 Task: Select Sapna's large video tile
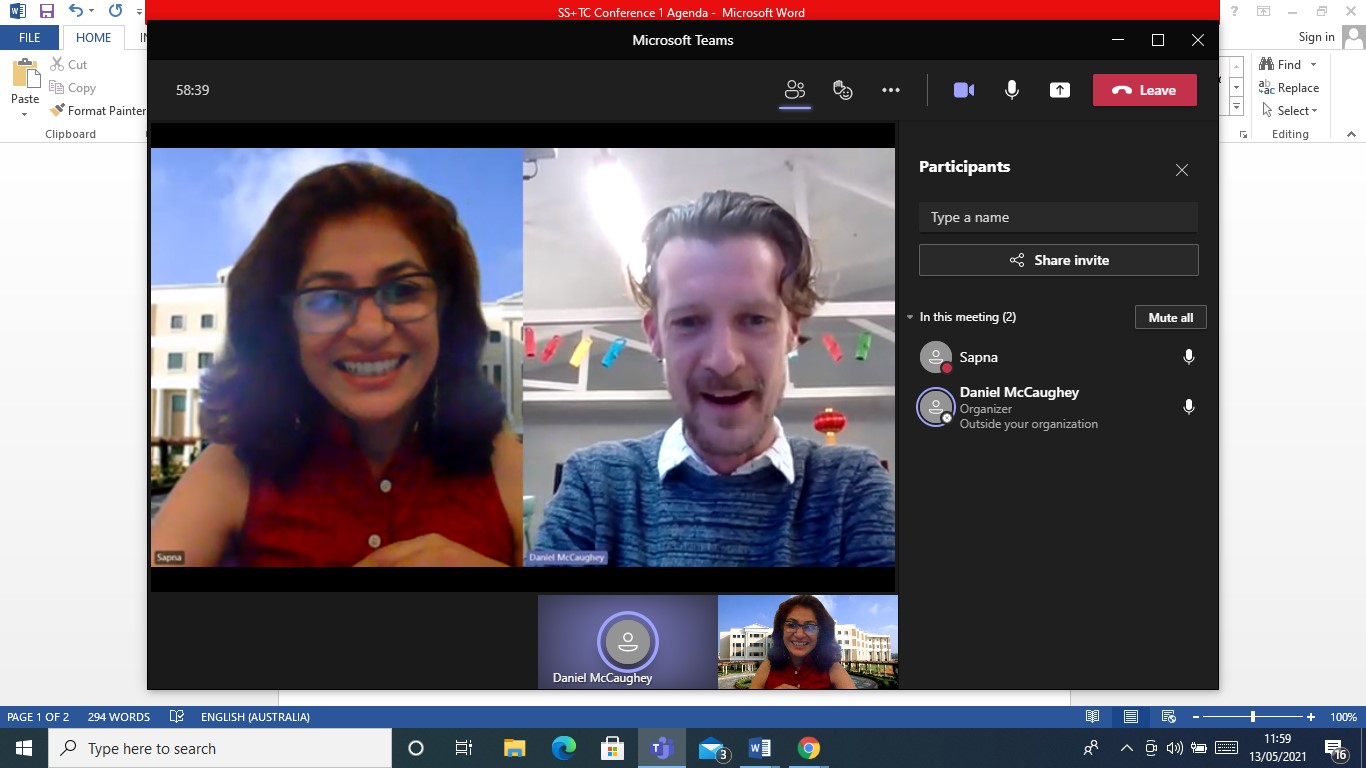click(x=337, y=358)
